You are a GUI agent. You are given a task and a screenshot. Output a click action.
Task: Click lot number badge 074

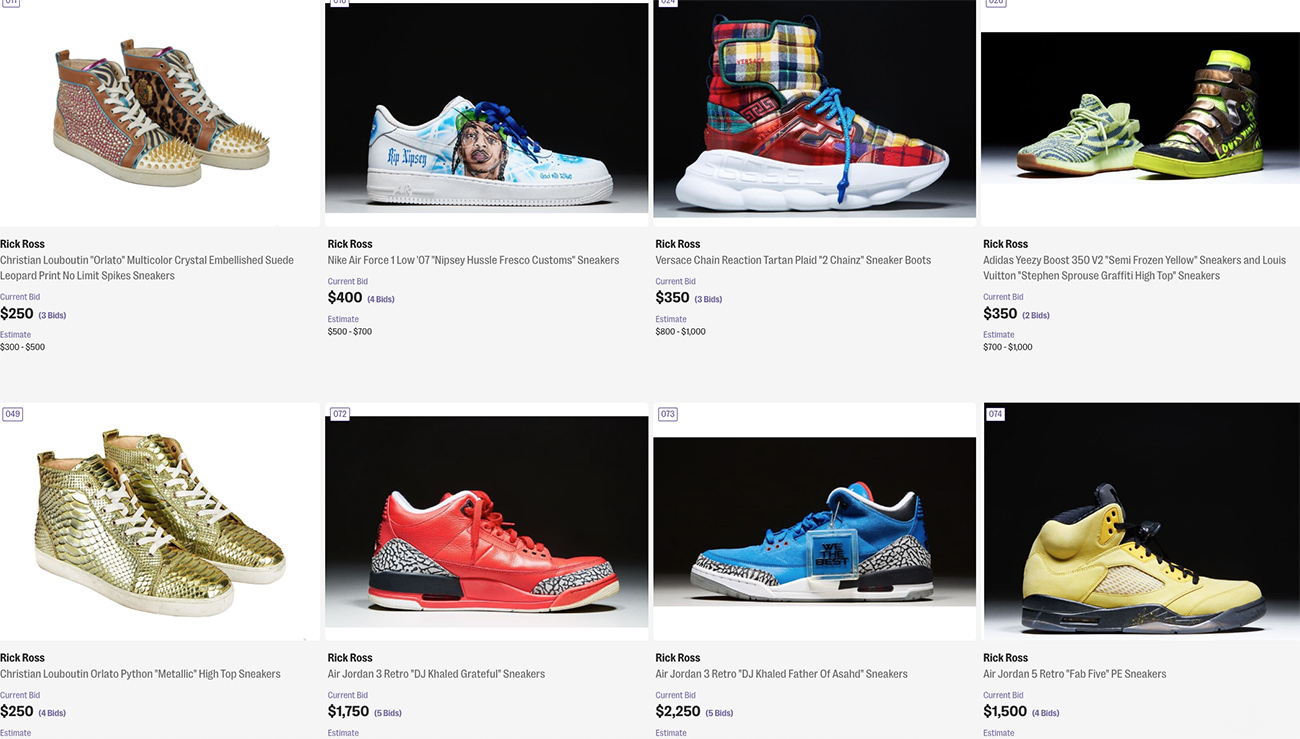point(995,414)
